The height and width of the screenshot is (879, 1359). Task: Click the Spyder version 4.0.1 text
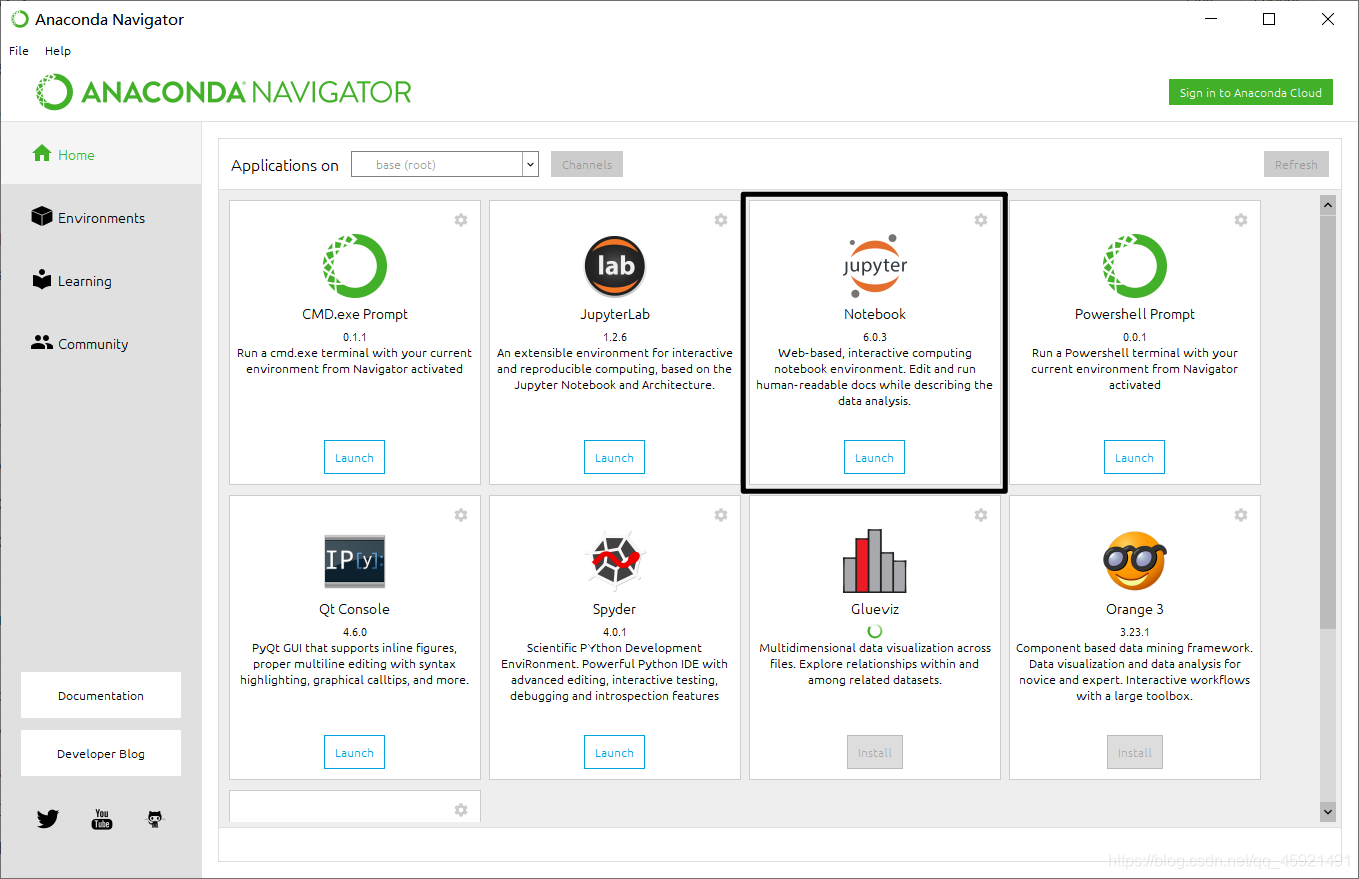coord(615,632)
